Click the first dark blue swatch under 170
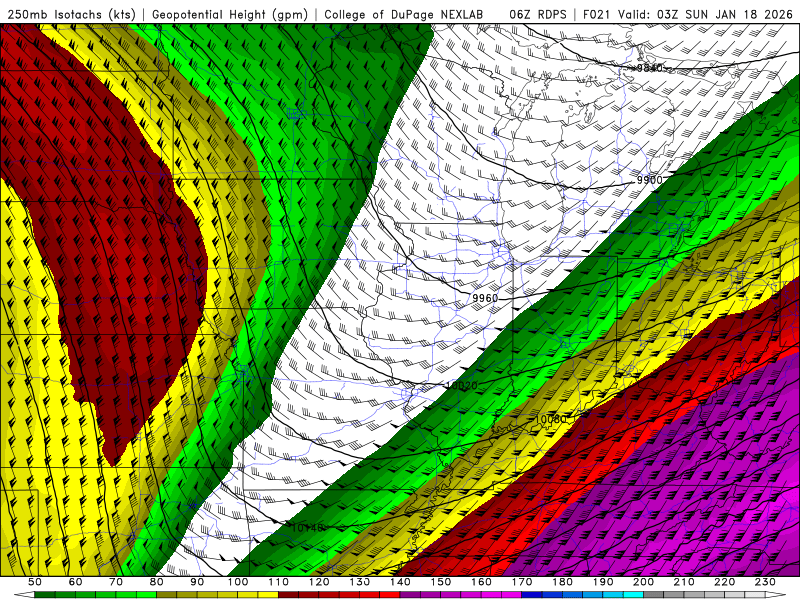The height and width of the screenshot is (600, 800). click(532, 595)
